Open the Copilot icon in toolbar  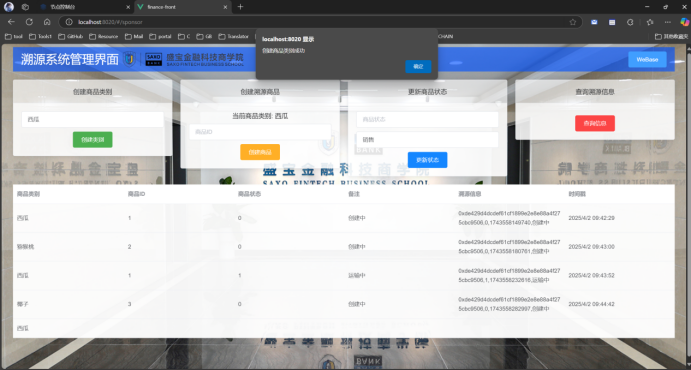point(684,22)
